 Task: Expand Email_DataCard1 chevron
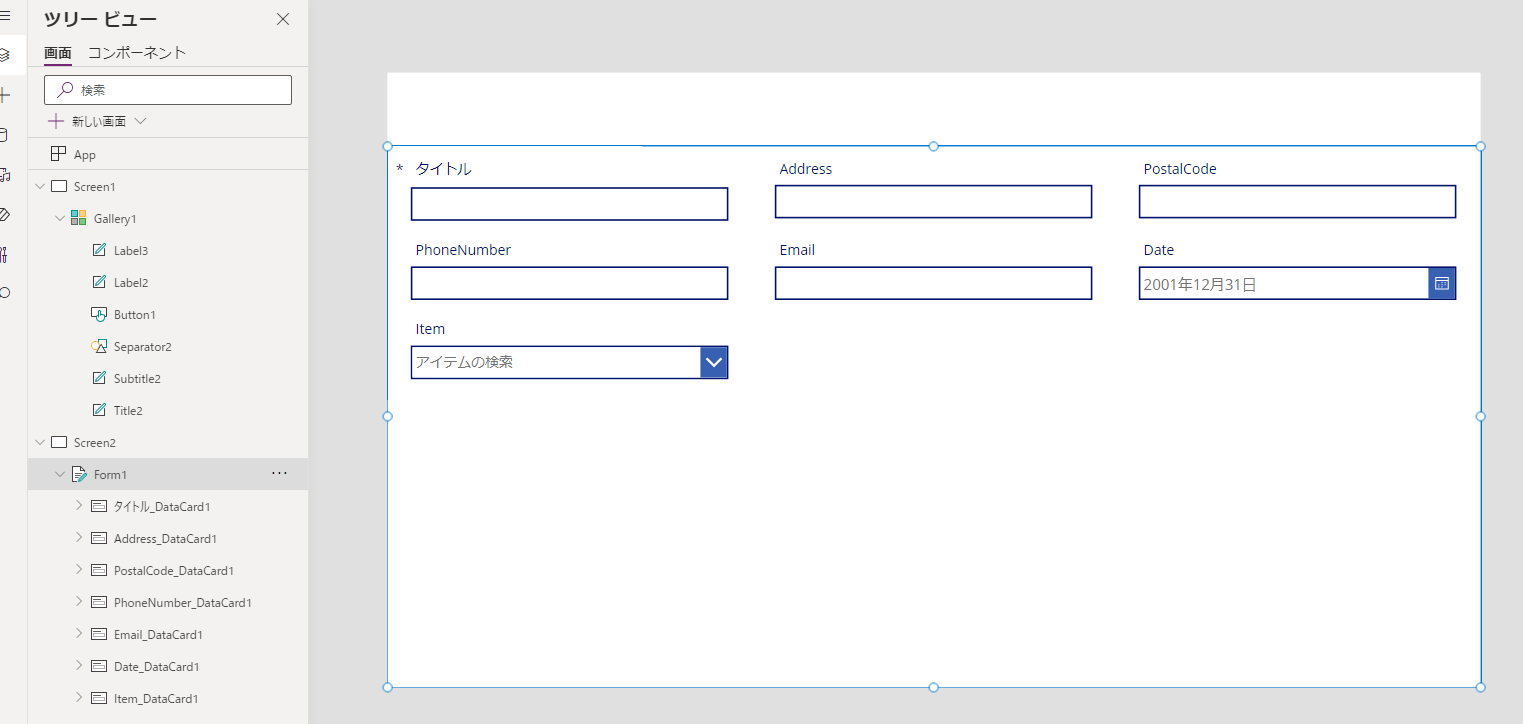80,634
